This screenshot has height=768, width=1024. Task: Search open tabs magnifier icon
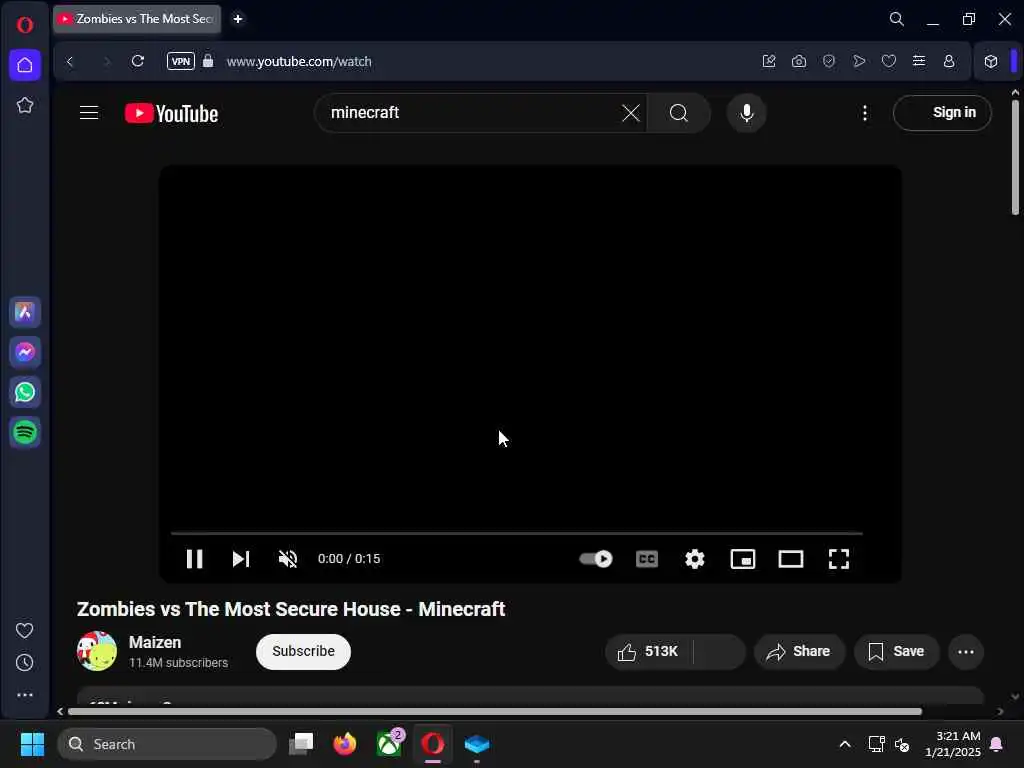[897, 19]
